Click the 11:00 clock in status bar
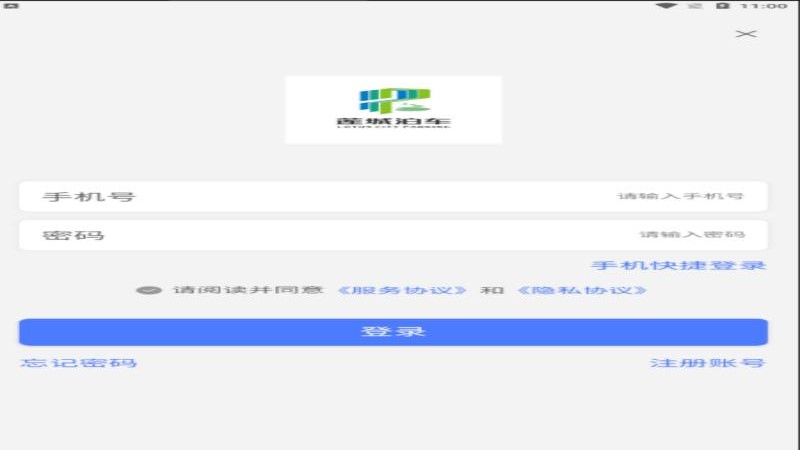The image size is (800, 450). coord(766,6)
